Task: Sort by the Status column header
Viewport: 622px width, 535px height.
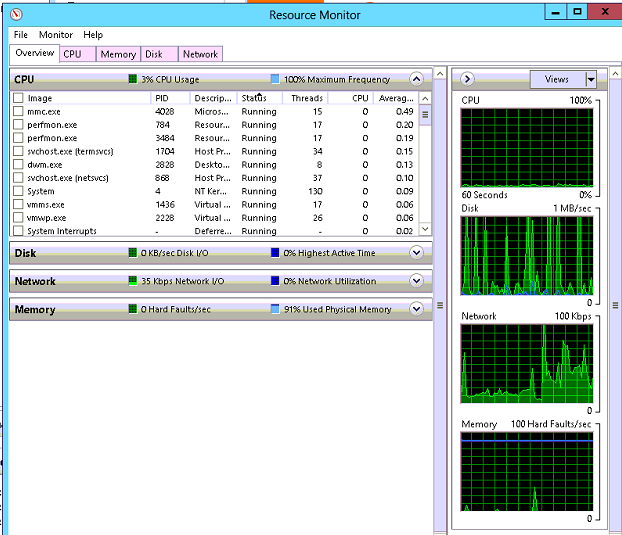Action: pos(259,98)
